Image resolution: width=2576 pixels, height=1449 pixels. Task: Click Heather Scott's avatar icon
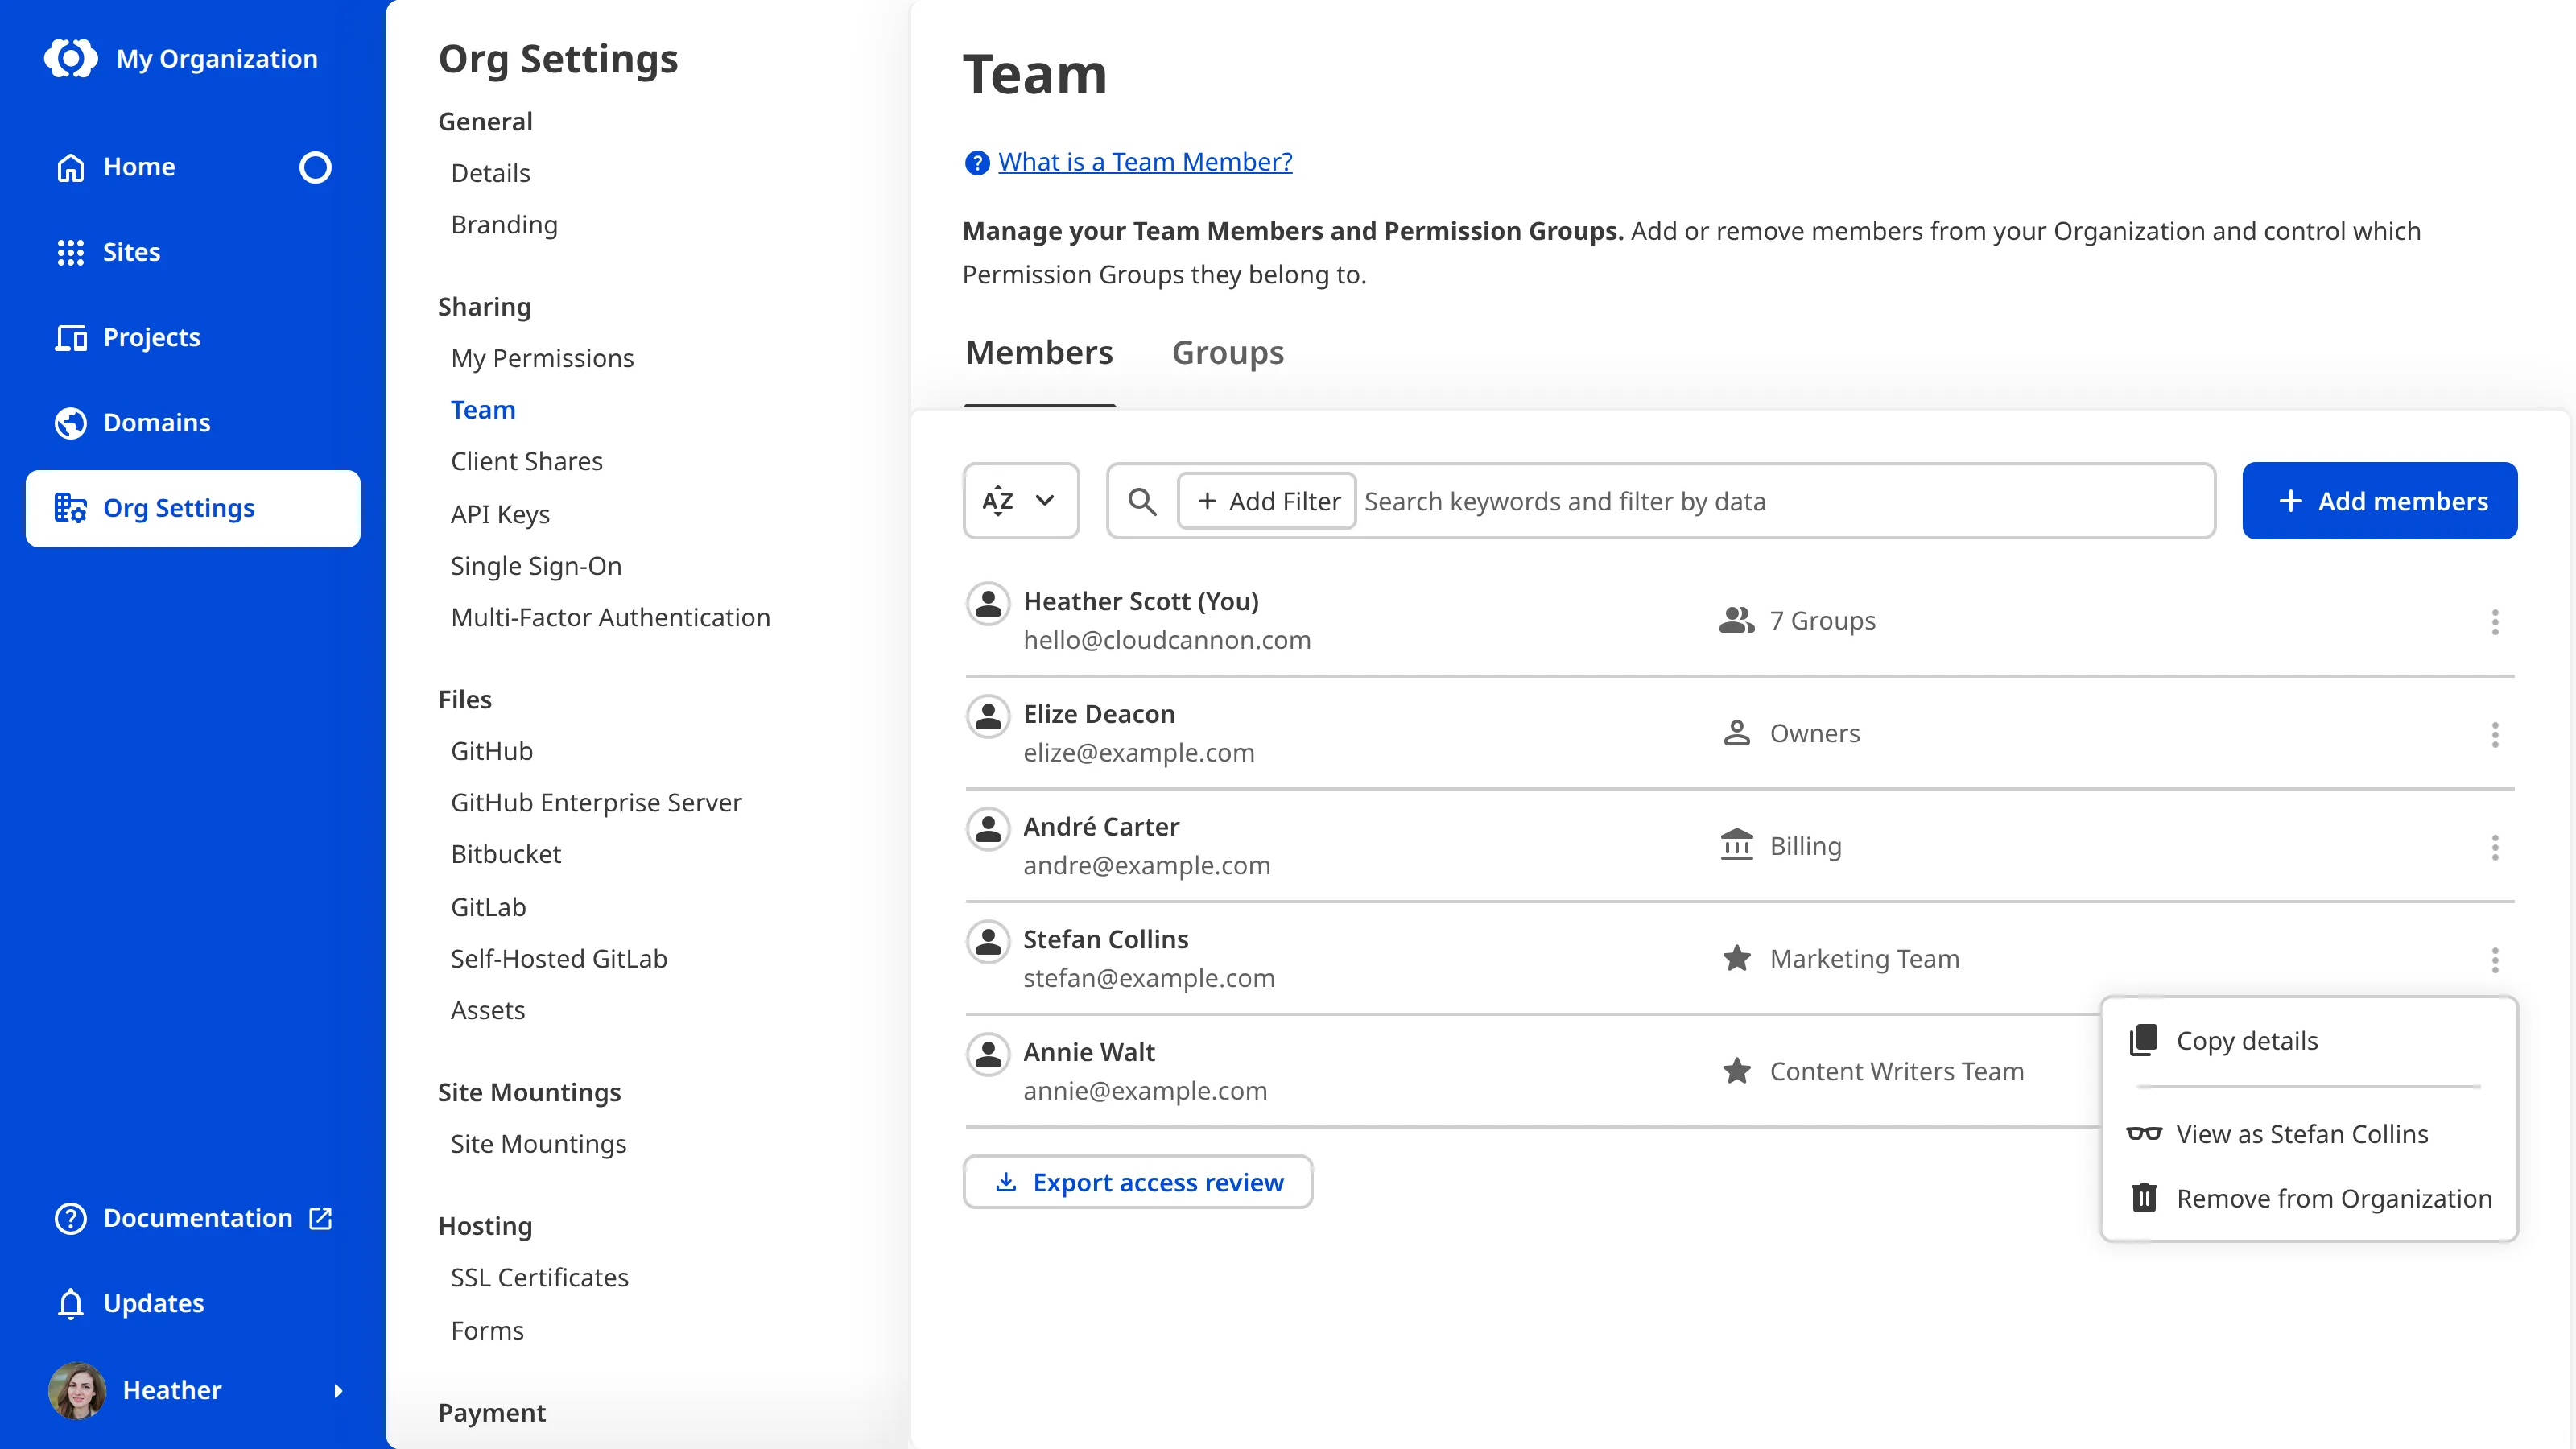[x=988, y=603]
